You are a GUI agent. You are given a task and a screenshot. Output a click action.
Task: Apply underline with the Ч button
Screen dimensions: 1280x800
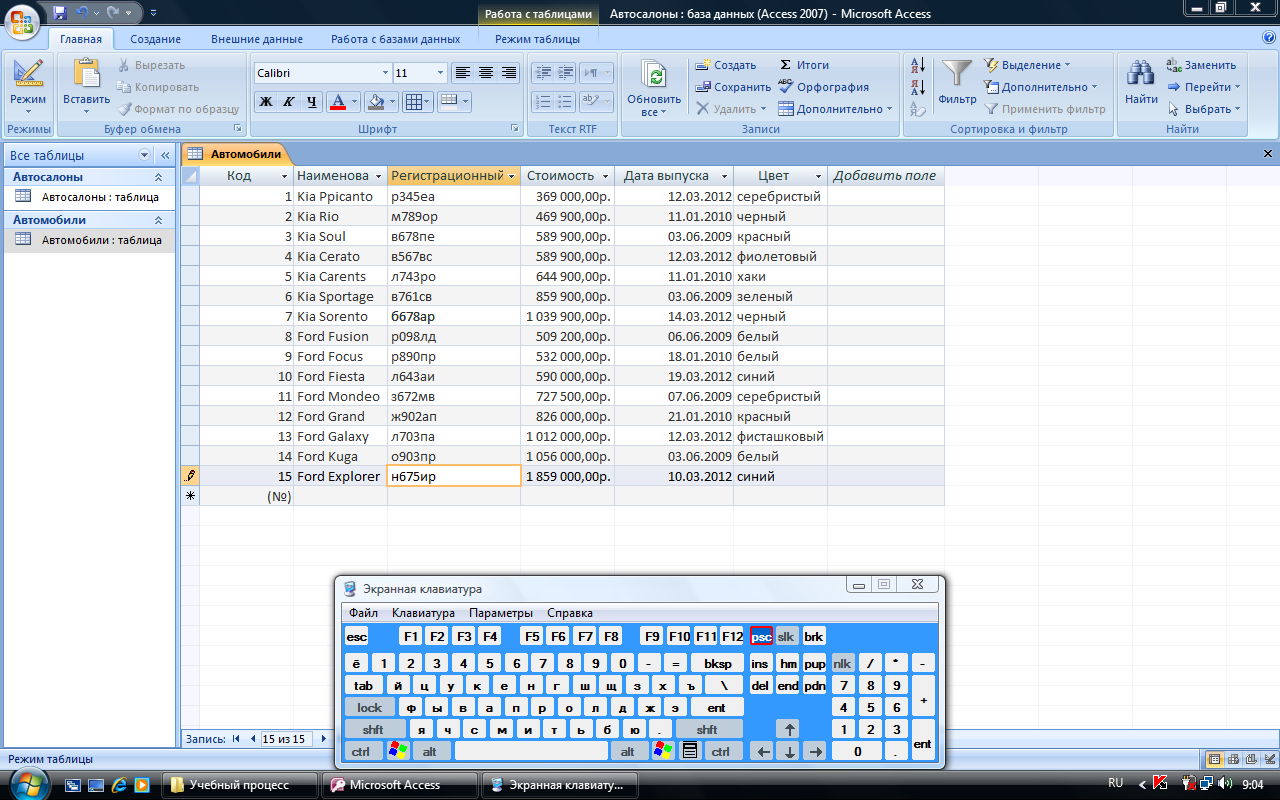coord(311,101)
